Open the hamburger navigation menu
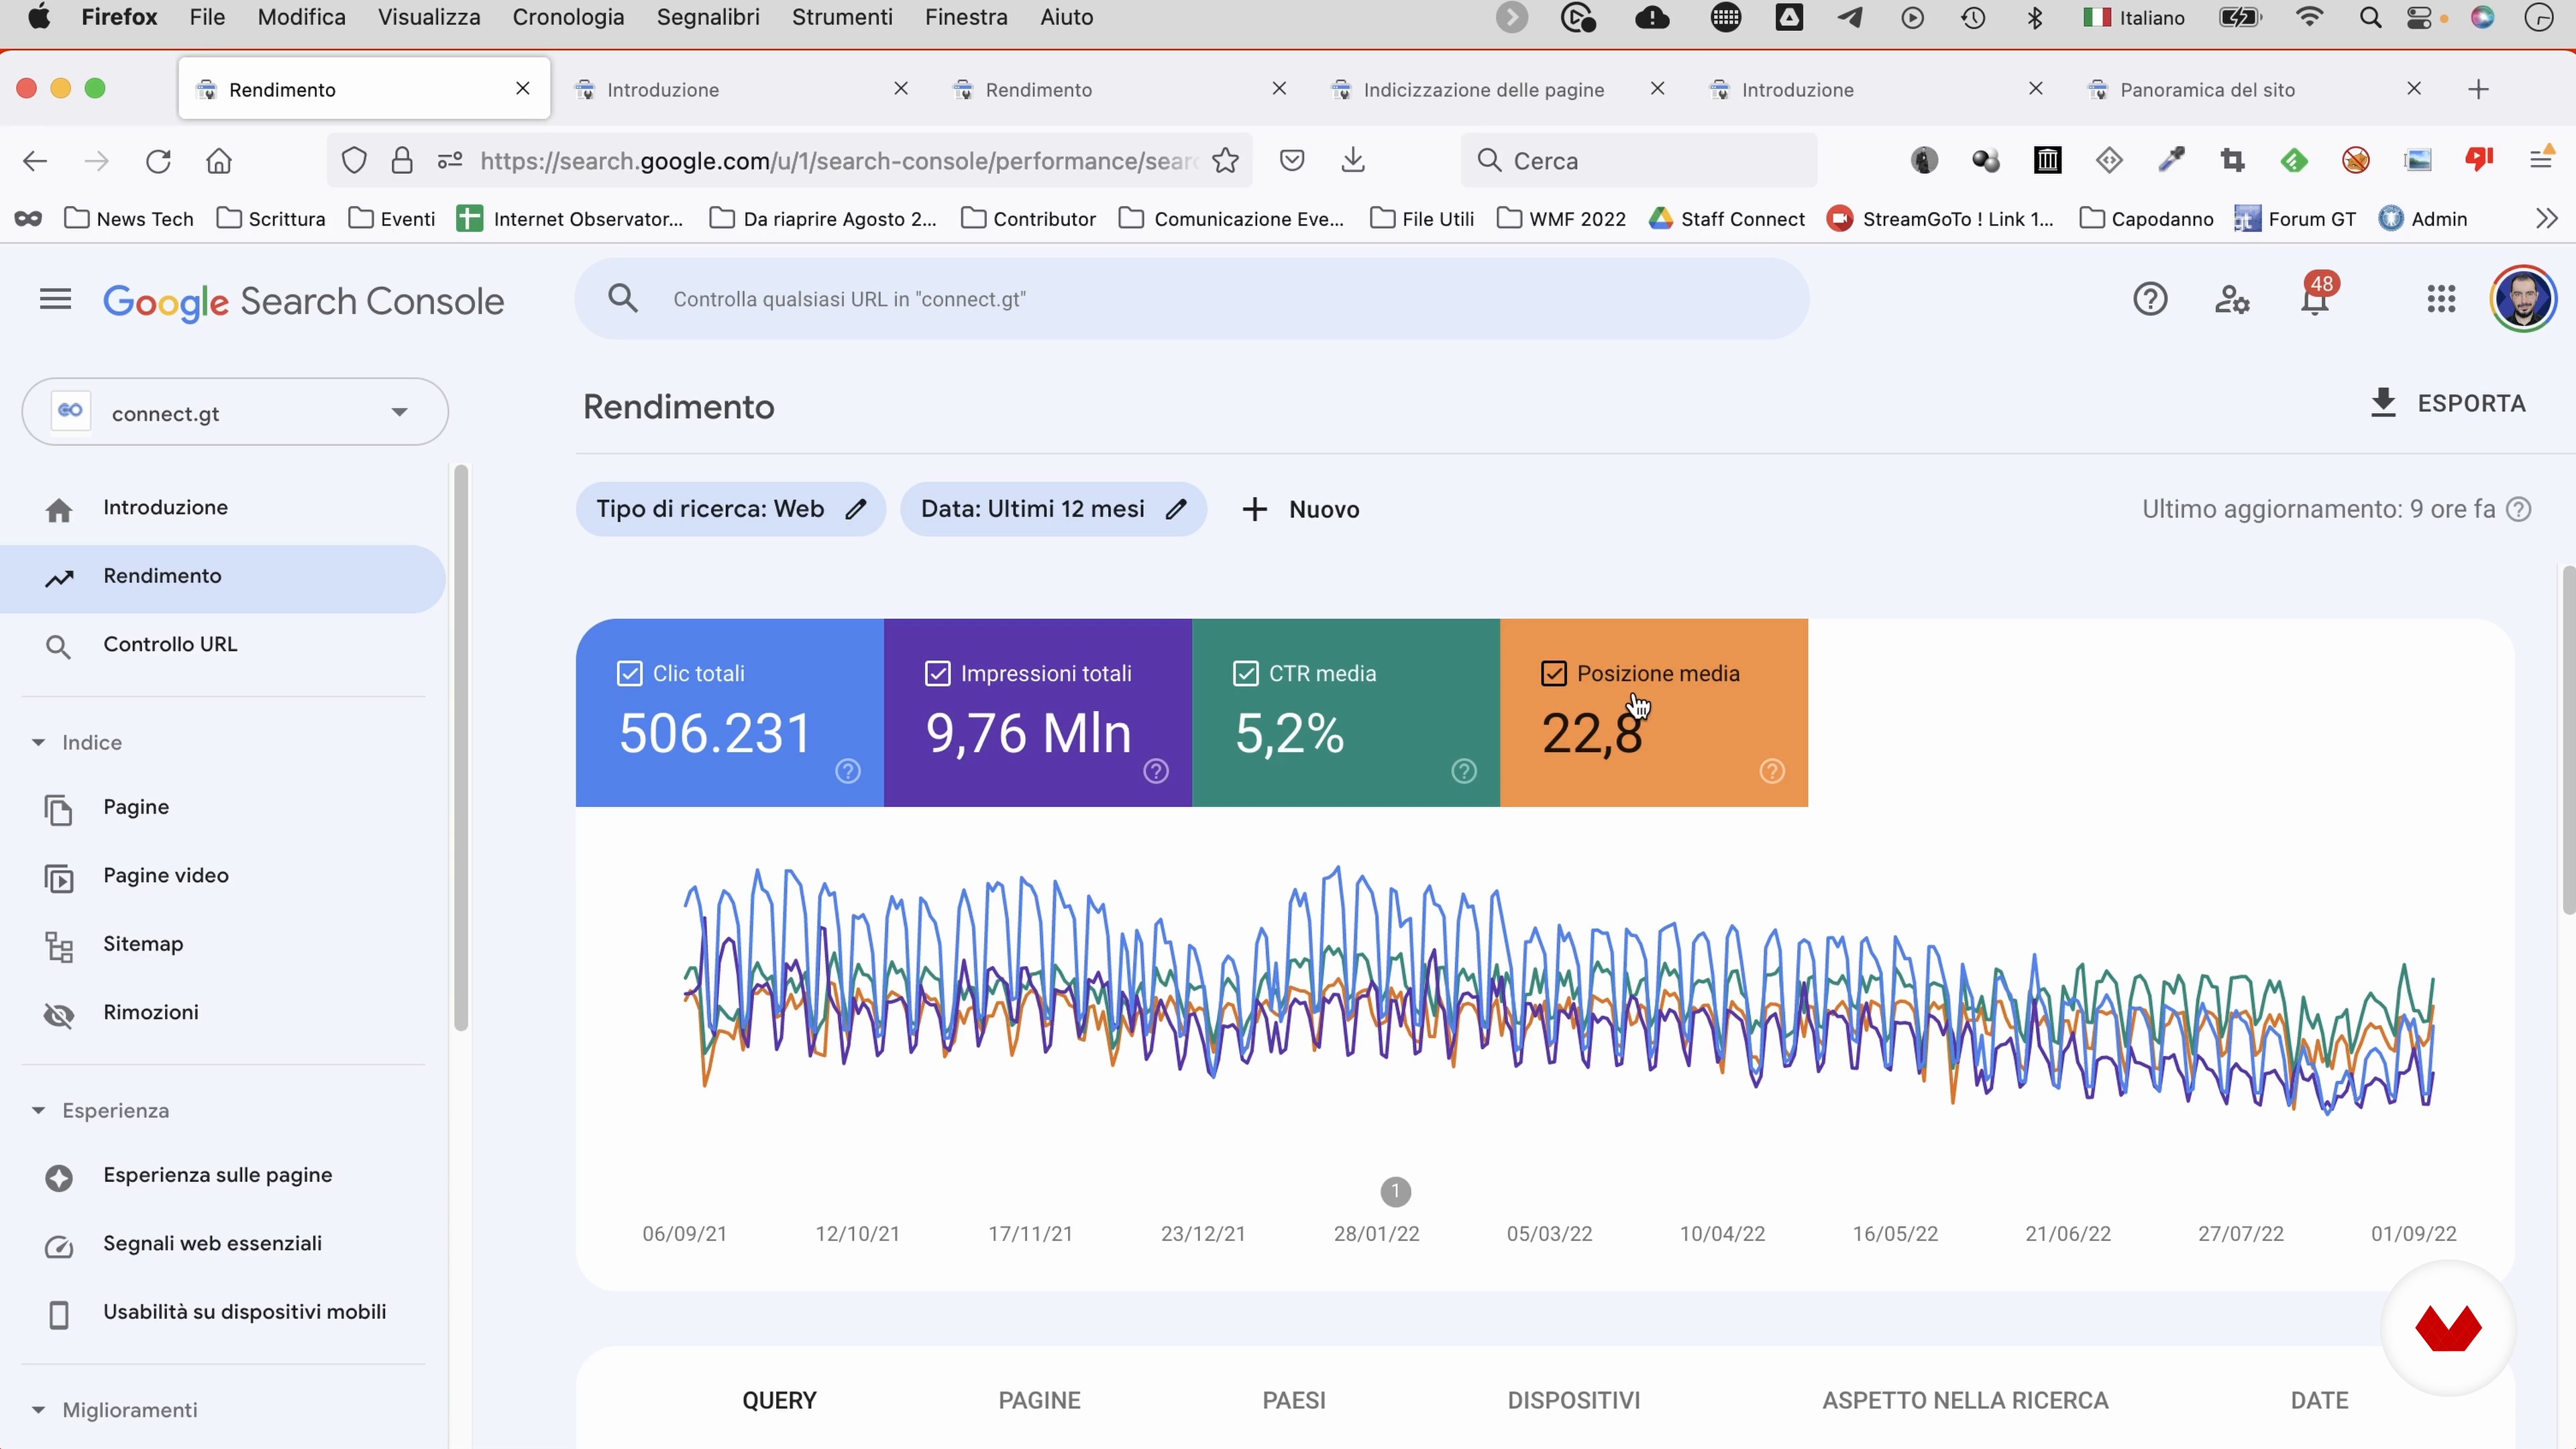This screenshot has width=2576, height=1449. [55, 299]
